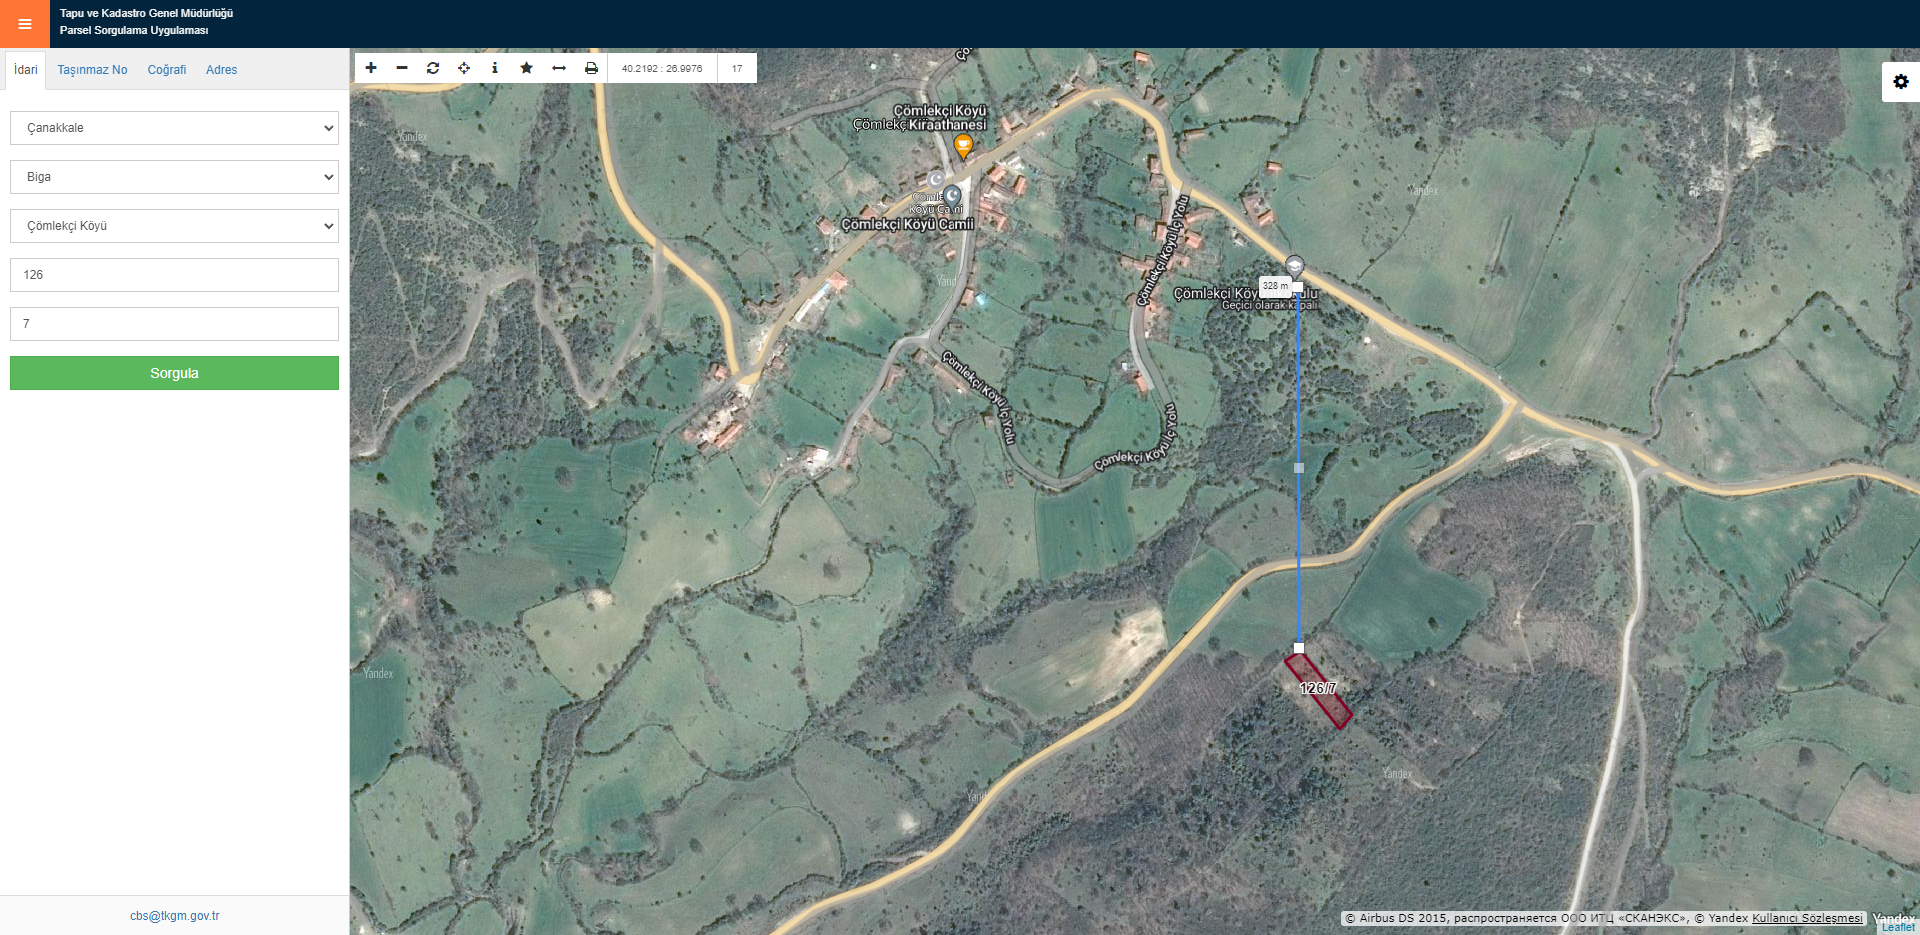Open the info tool in map toolbar
This screenshot has width=1920, height=935.
[x=495, y=68]
